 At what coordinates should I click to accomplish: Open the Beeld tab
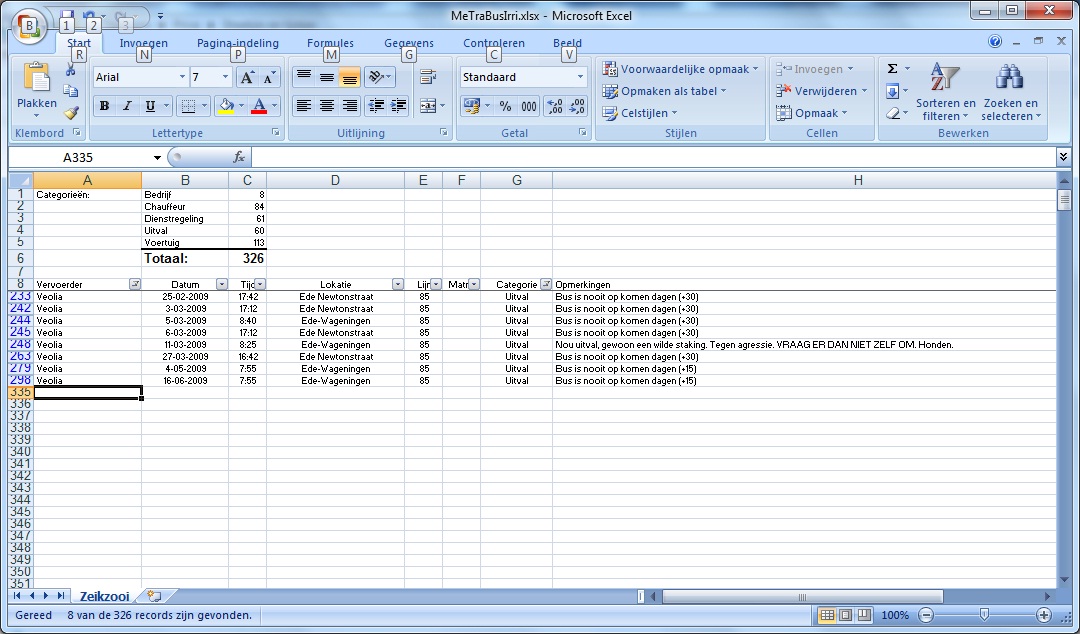[567, 43]
